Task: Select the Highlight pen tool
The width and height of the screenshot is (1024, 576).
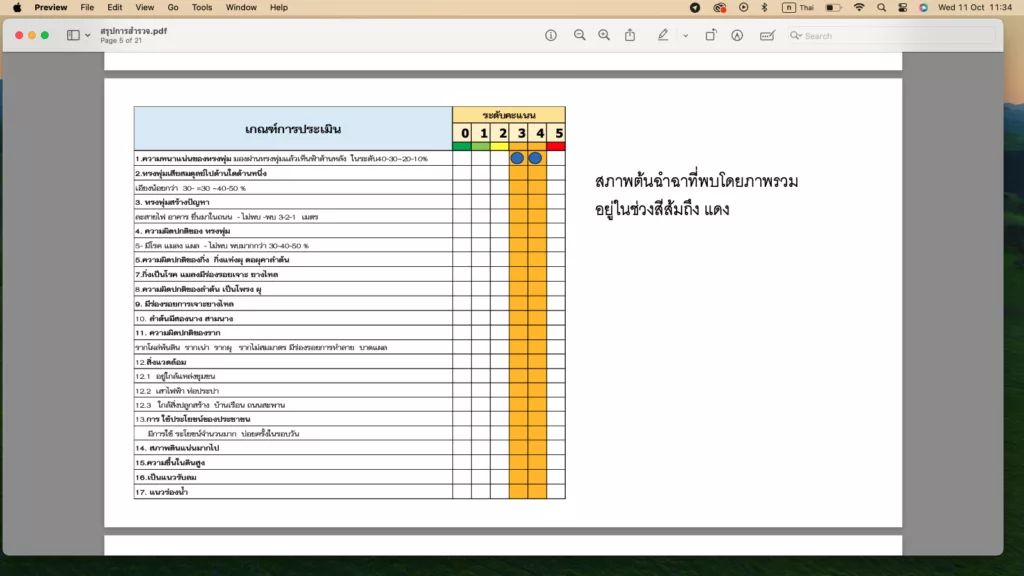Action: tap(663, 35)
